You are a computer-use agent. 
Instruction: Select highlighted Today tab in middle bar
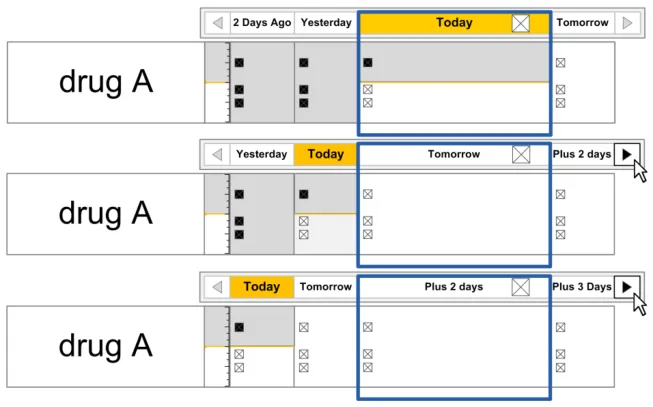click(x=325, y=154)
